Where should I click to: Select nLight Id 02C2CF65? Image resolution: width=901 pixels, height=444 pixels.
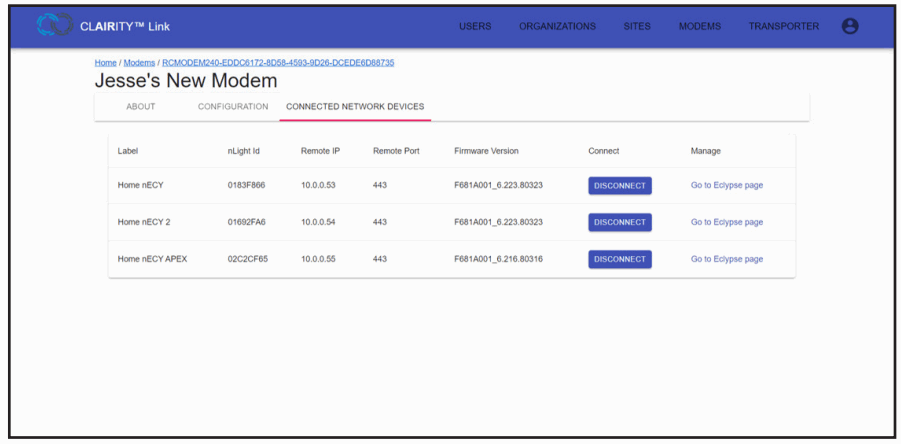coord(248,259)
